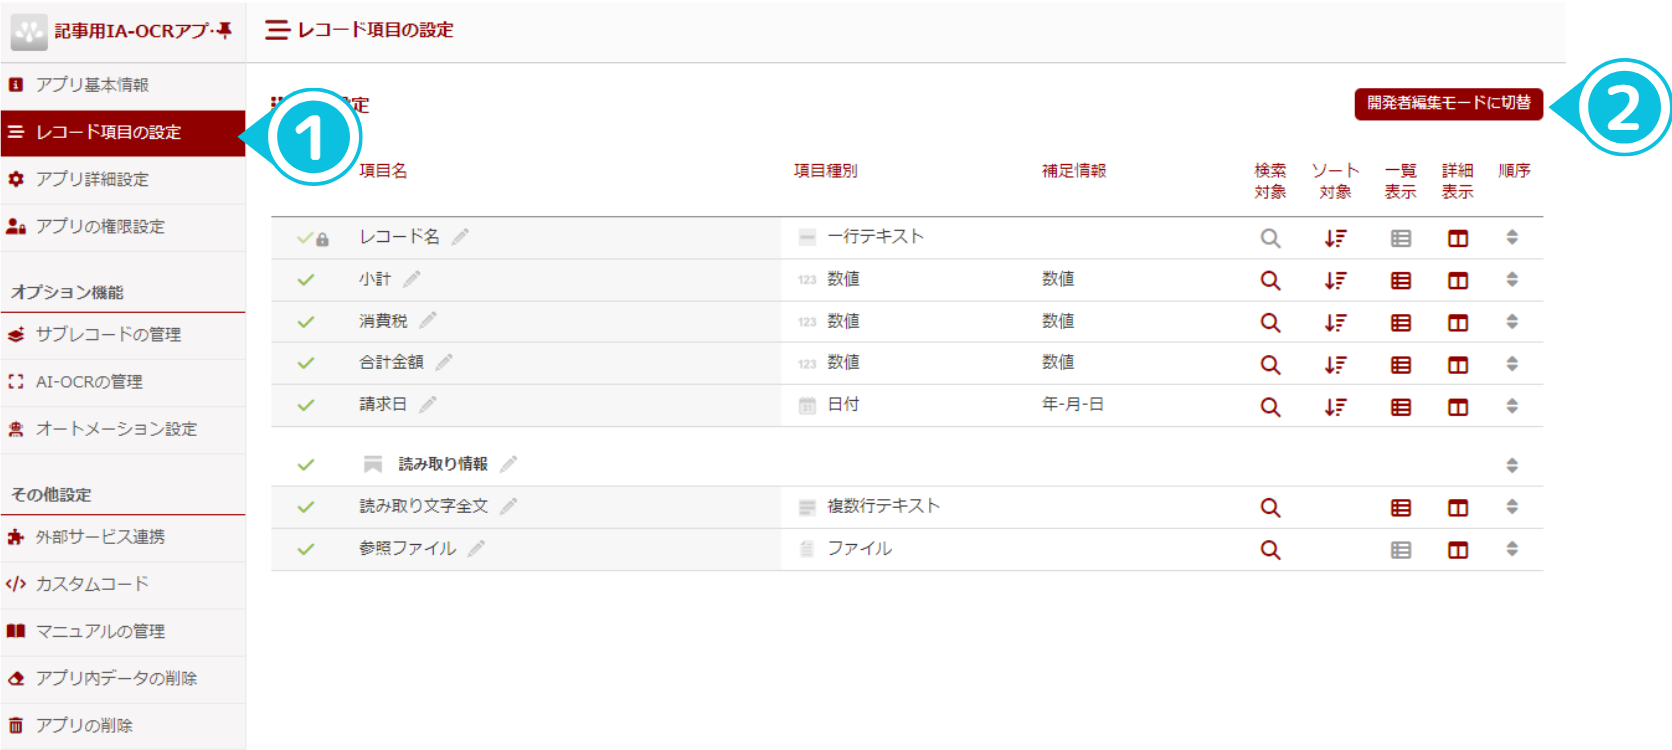Toggle the enabled checkmark for the 参照ファイル row
The image size is (1672, 750).
(306, 549)
